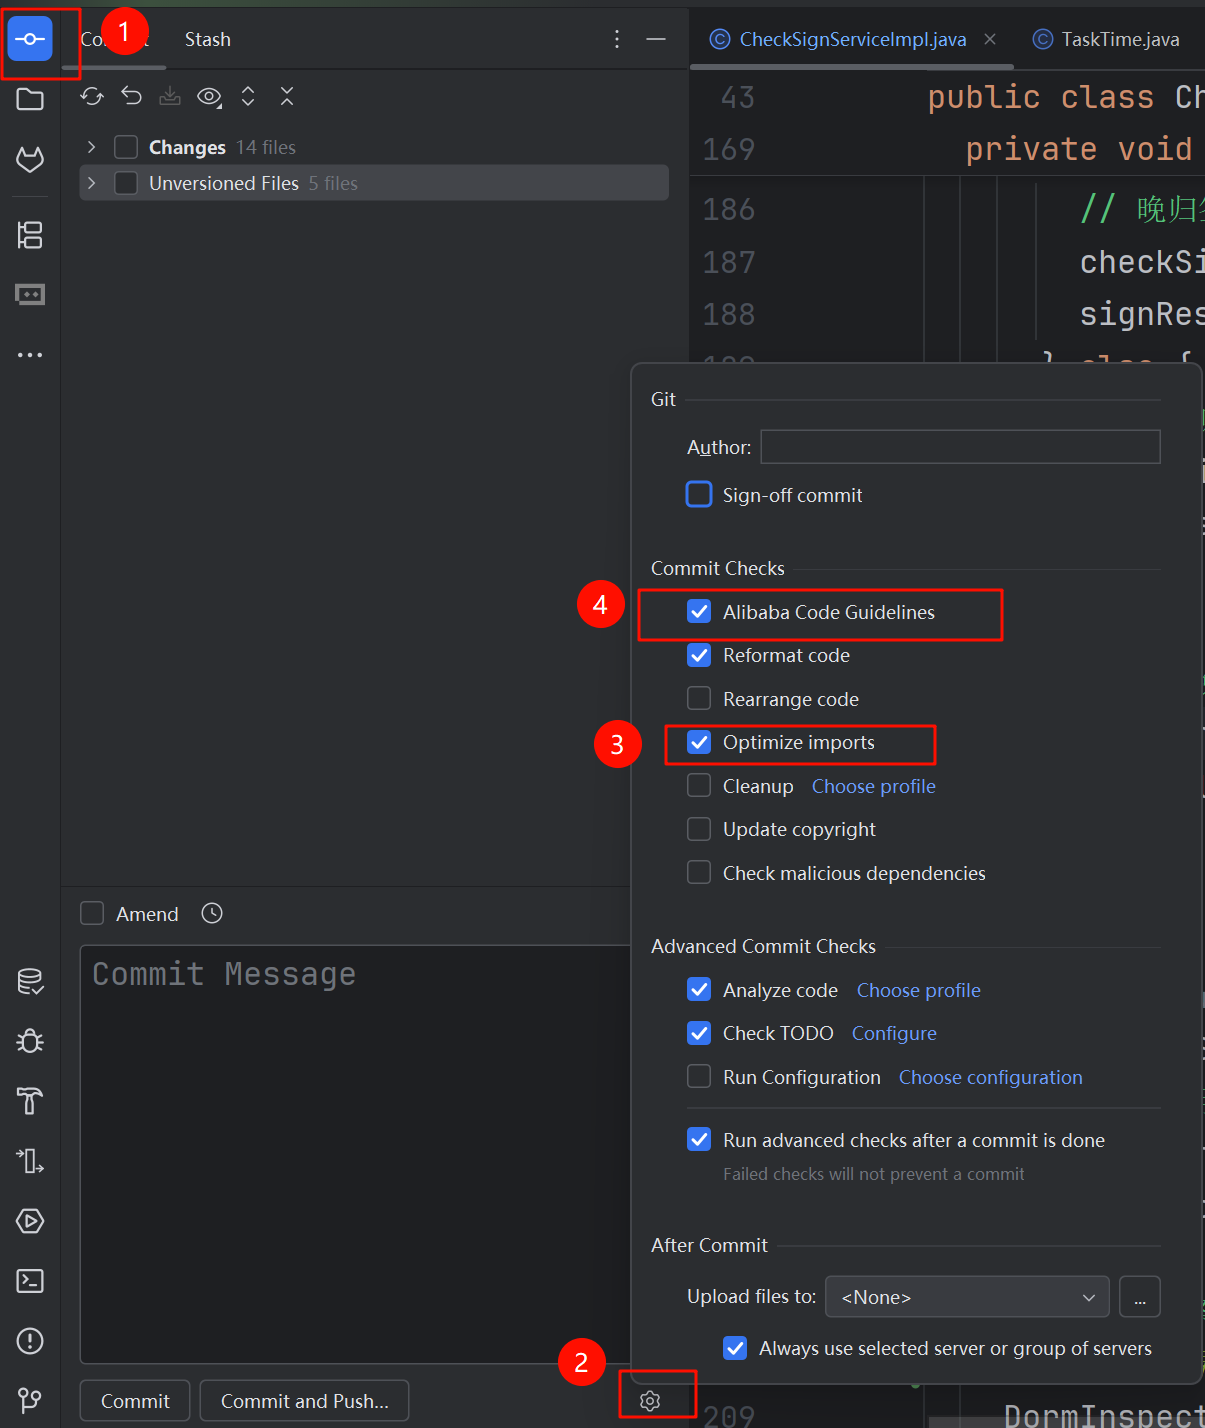Expand the Changes group

pyautogui.click(x=91, y=146)
